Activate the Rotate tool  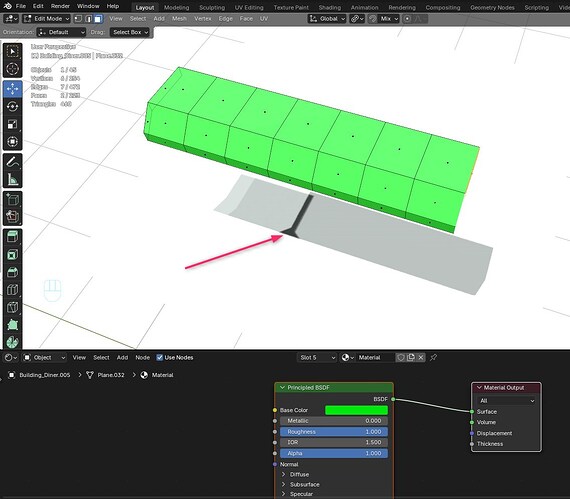pos(12,106)
